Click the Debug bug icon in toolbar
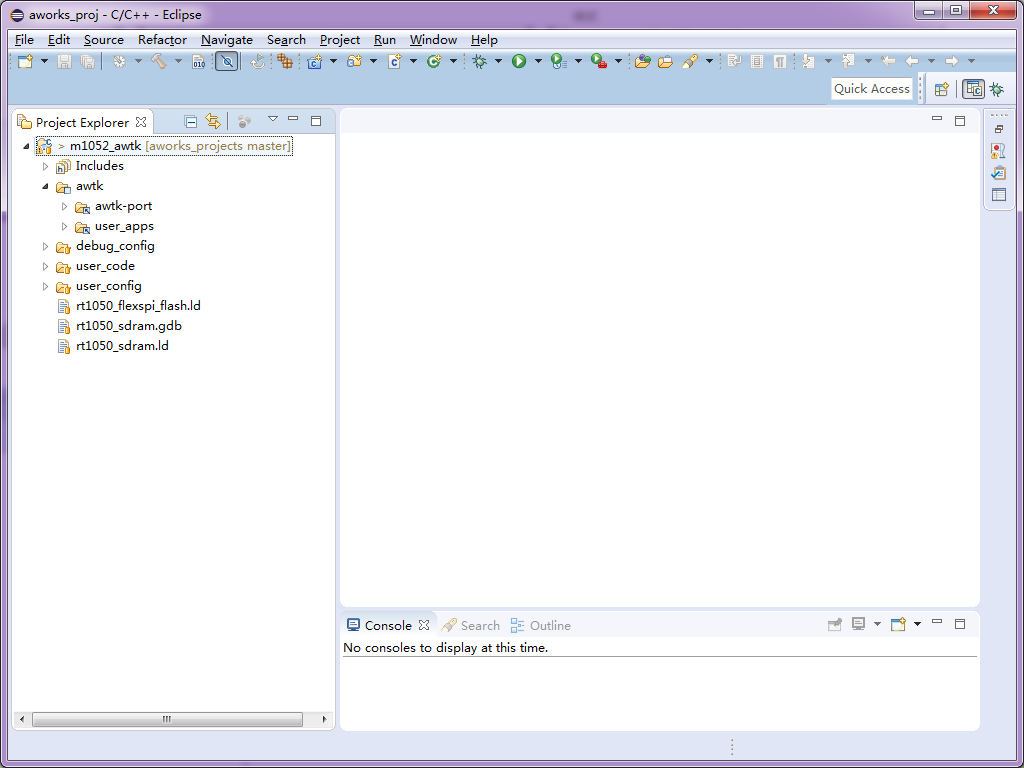Screen dimensions: 1024x768 pyautogui.click(x=480, y=62)
